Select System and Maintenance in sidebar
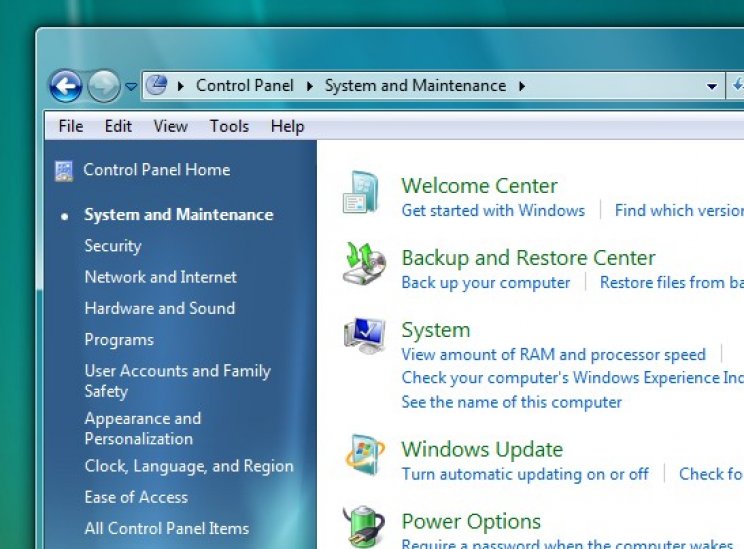The image size is (744, 549). [179, 214]
